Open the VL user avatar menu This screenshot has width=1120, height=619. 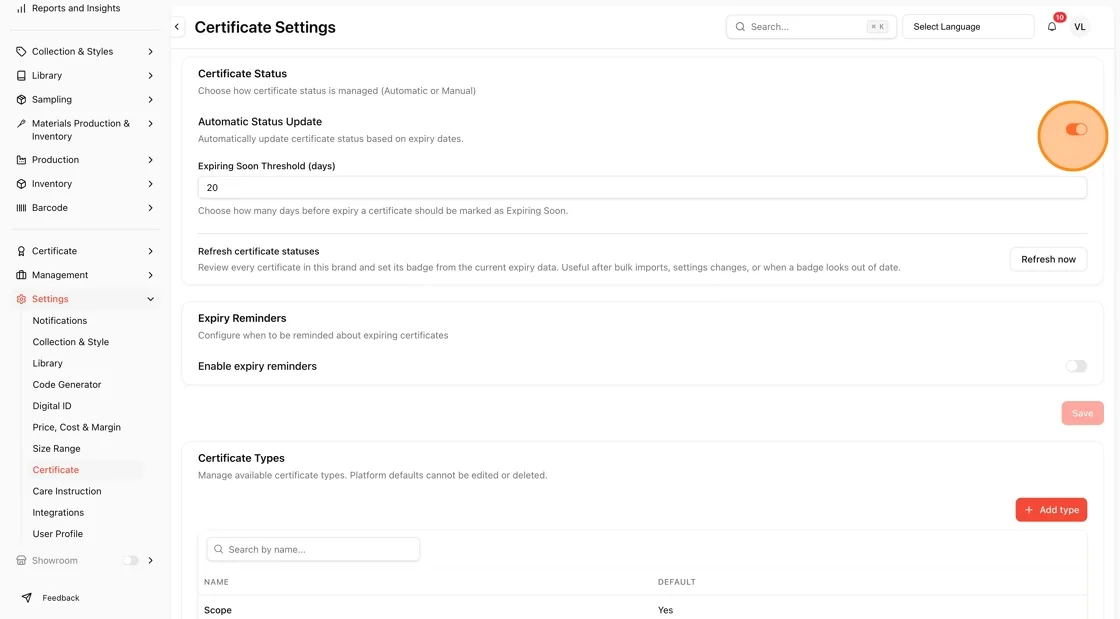[1079, 27]
